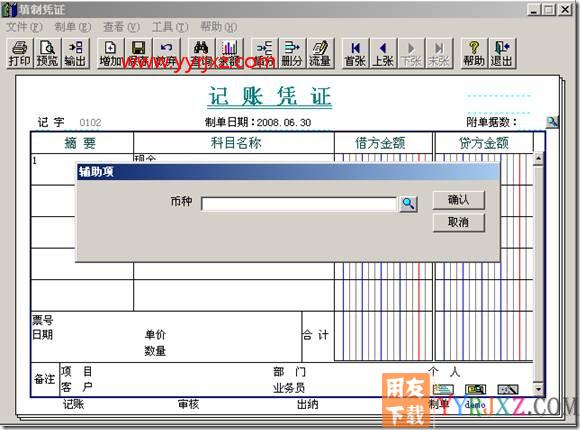
Task: Open voucher search via the binoculars icon
Action: tap(201, 54)
